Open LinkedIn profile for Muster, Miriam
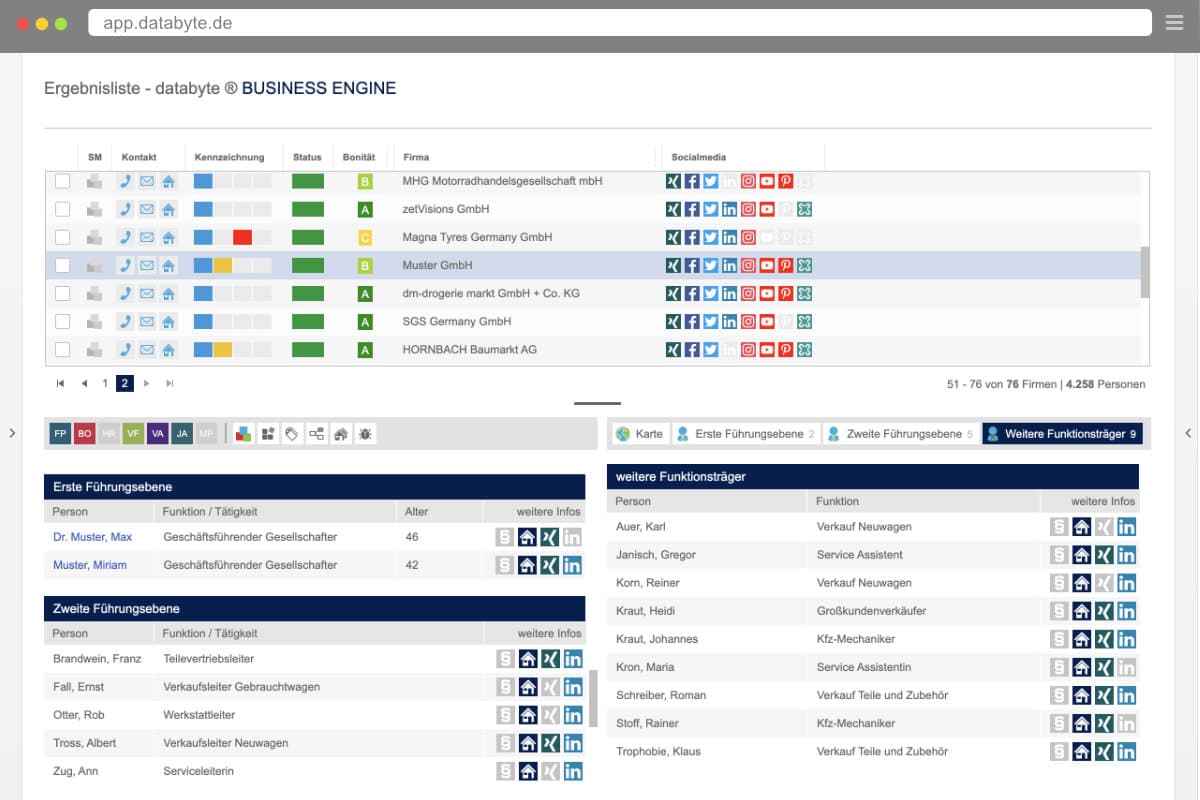 (573, 565)
